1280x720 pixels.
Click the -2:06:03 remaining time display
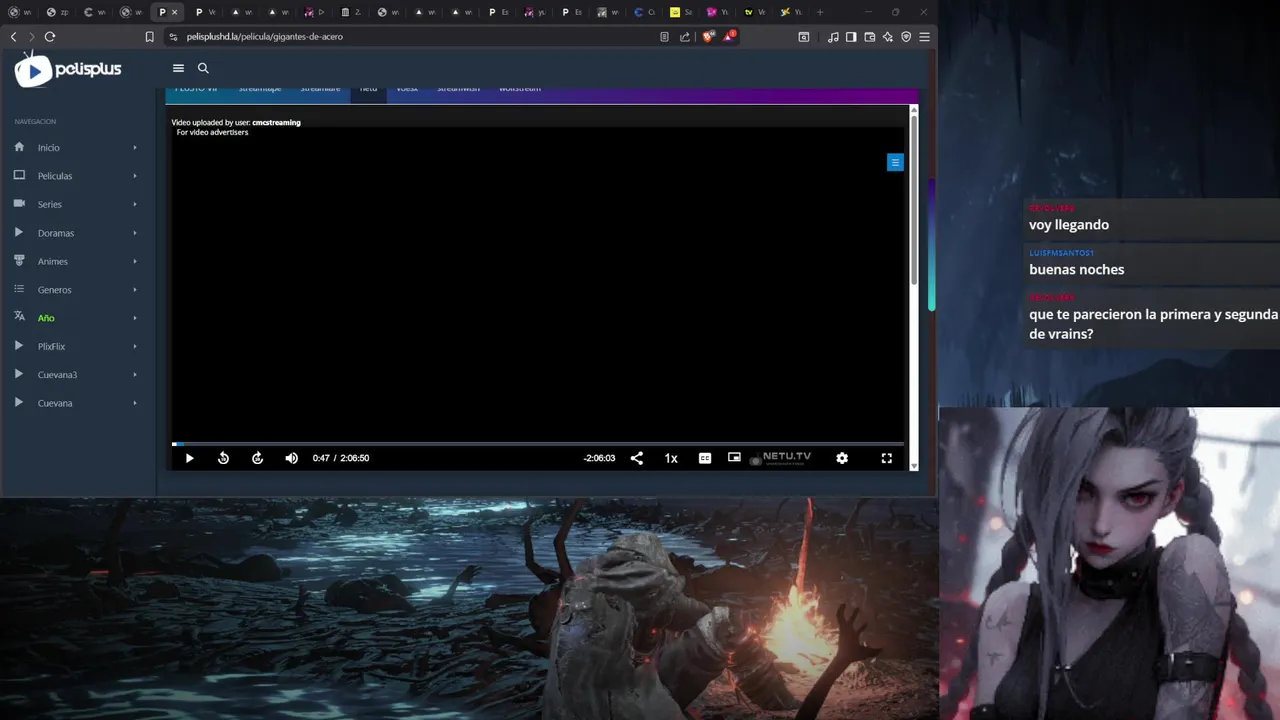pyautogui.click(x=599, y=458)
